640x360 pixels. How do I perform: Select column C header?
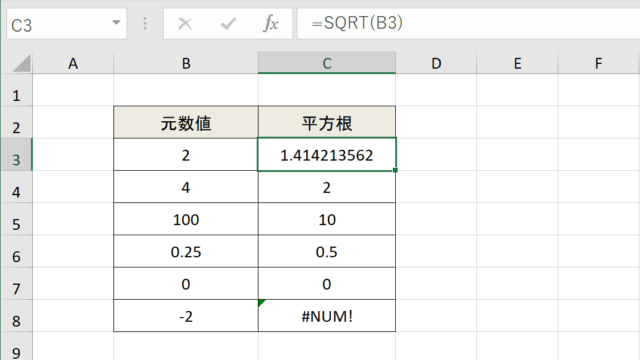point(327,63)
